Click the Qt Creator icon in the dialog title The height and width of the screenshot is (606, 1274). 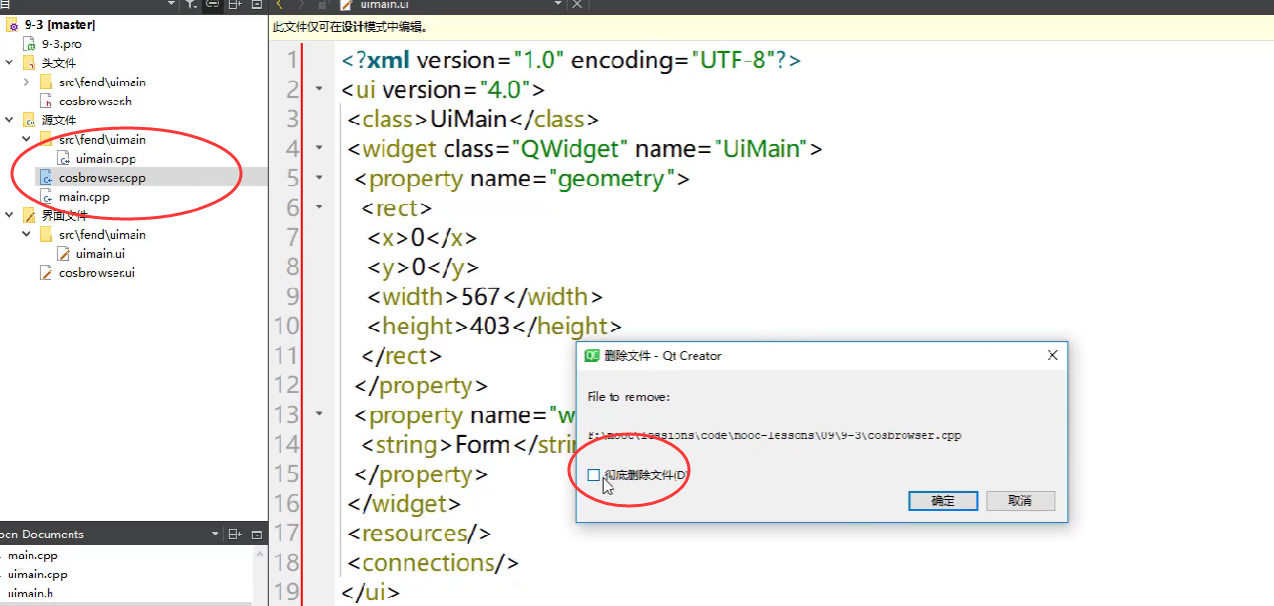(x=592, y=355)
